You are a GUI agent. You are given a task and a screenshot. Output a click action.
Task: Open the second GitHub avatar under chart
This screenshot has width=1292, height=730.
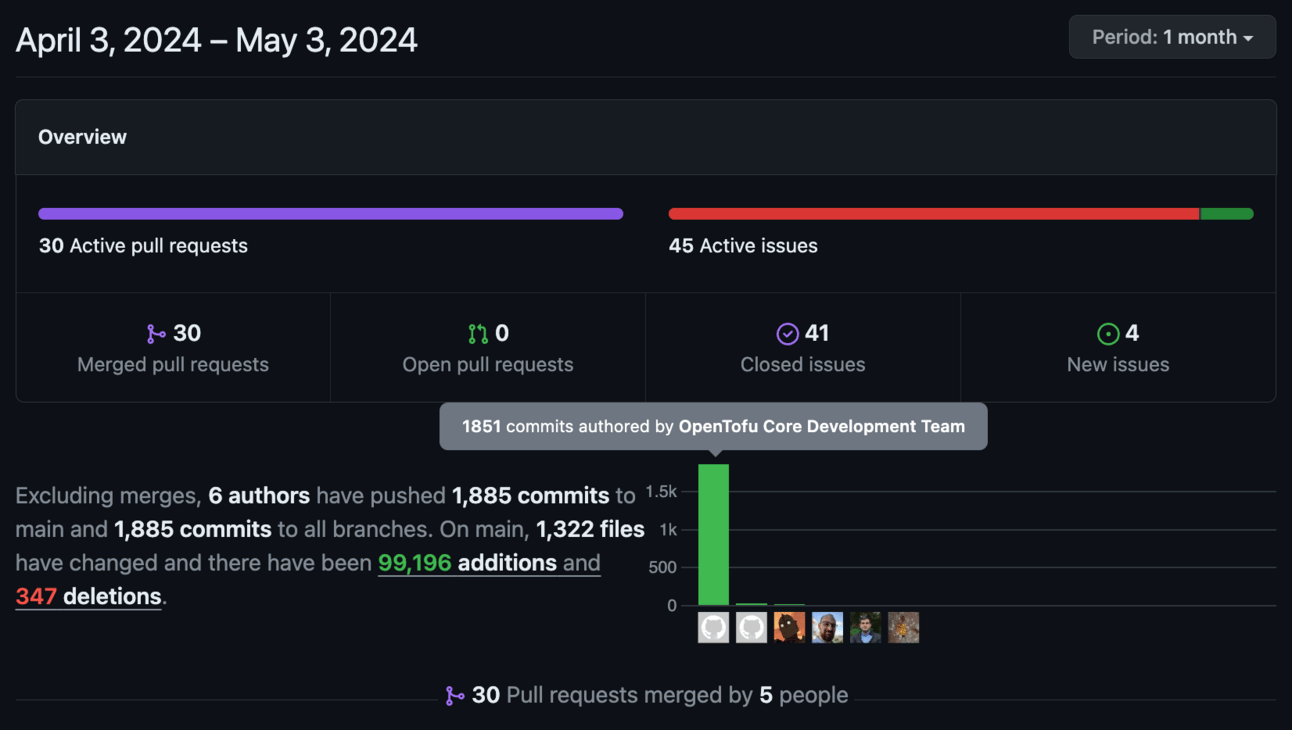click(x=751, y=628)
